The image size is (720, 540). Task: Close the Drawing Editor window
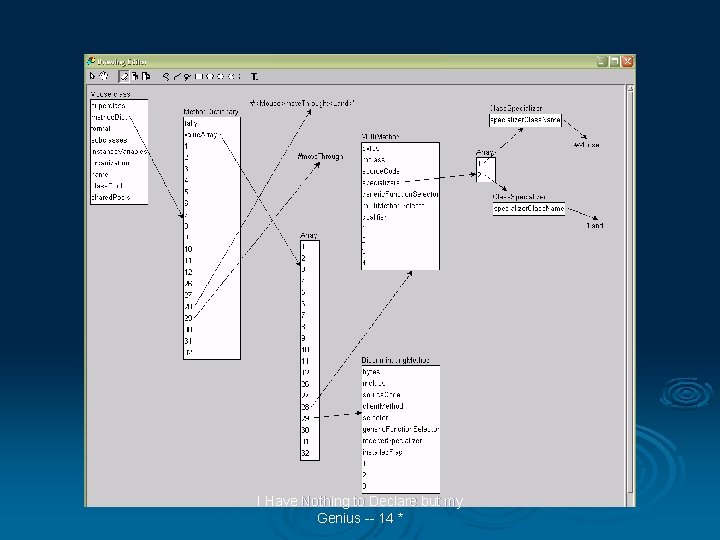coord(628,61)
